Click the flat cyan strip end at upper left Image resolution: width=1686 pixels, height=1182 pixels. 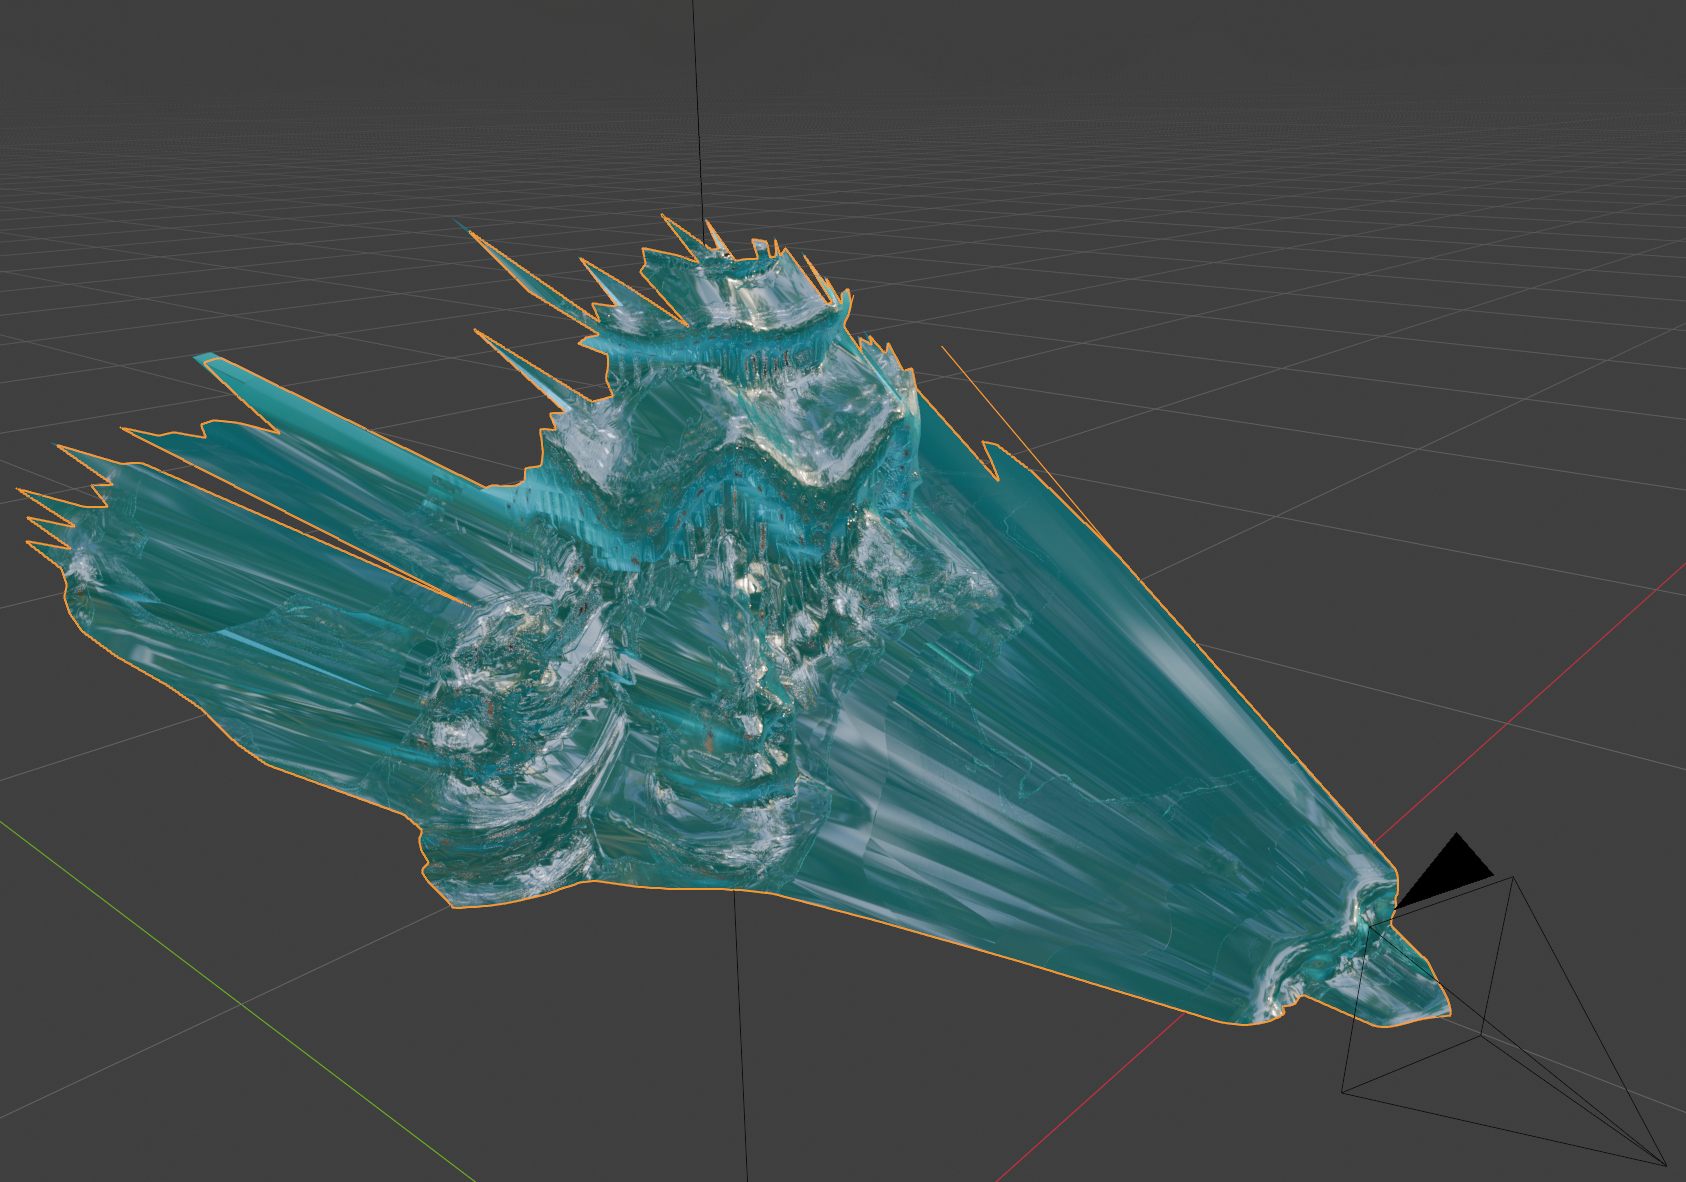212,361
